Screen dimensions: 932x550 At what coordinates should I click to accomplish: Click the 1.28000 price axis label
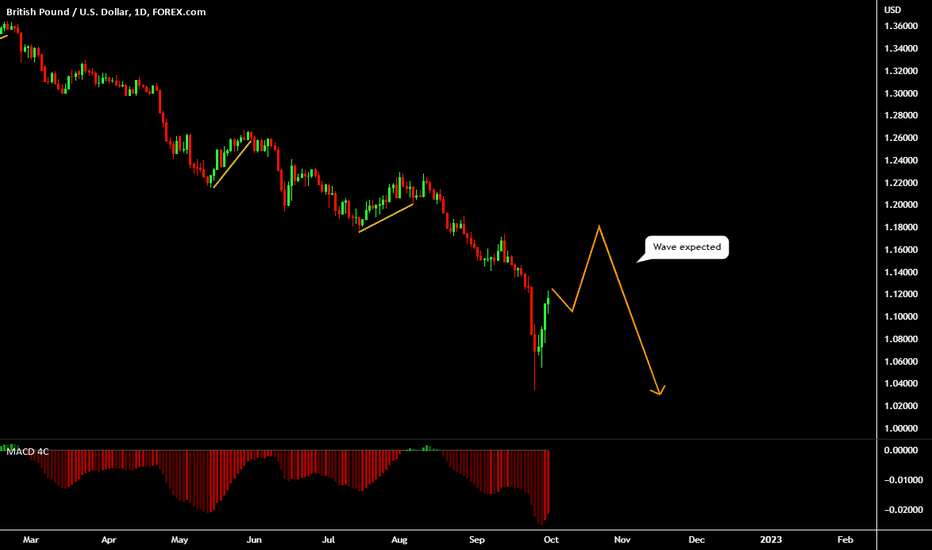900,115
